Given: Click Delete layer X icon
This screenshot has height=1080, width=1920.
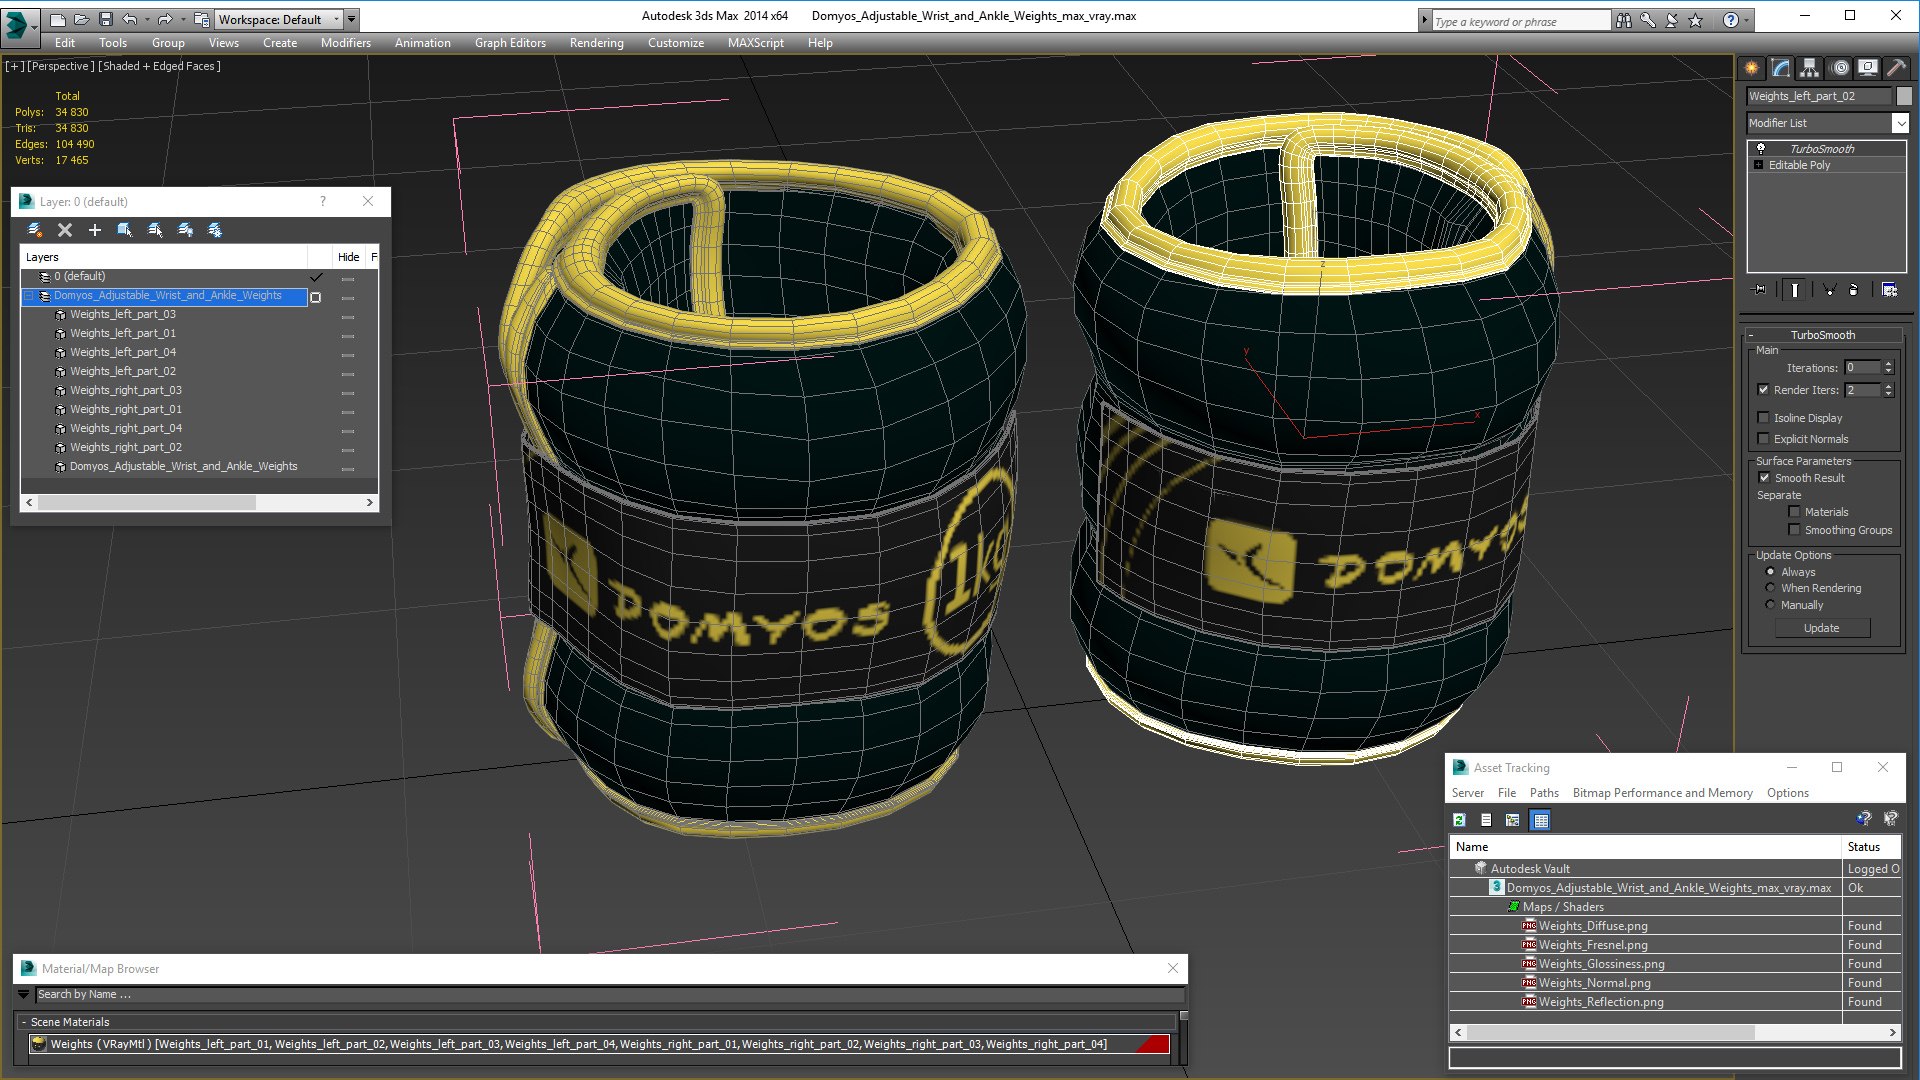Looking at the screenshot, I should (65, 230).
